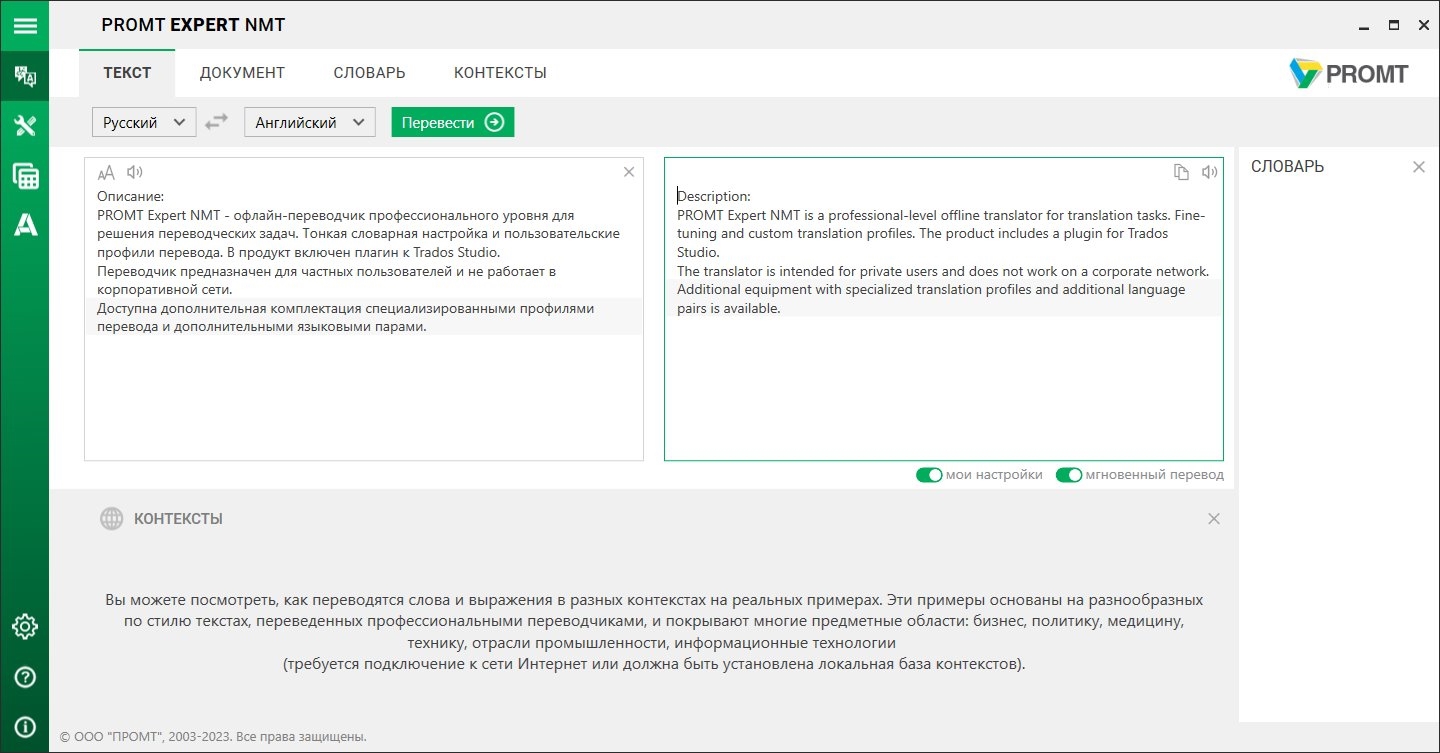The width and height of the screenshot is (1440, 753).
Task: Open the help question mark icon
Action: 24,677
